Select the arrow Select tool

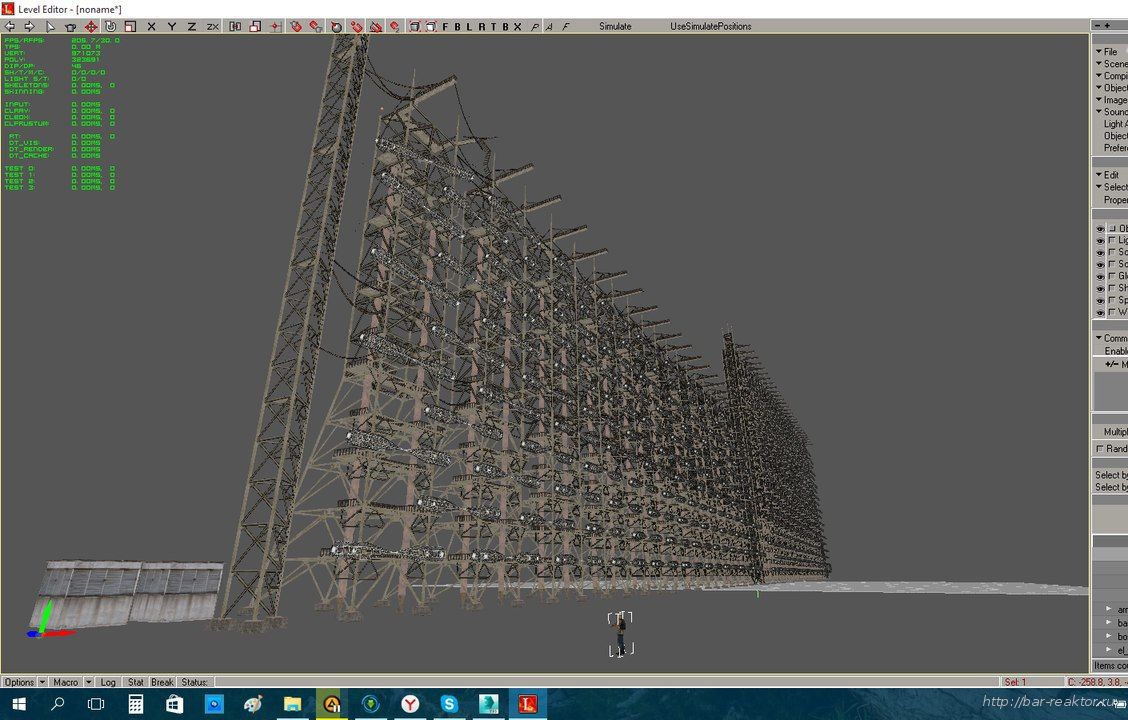(51, 26)
